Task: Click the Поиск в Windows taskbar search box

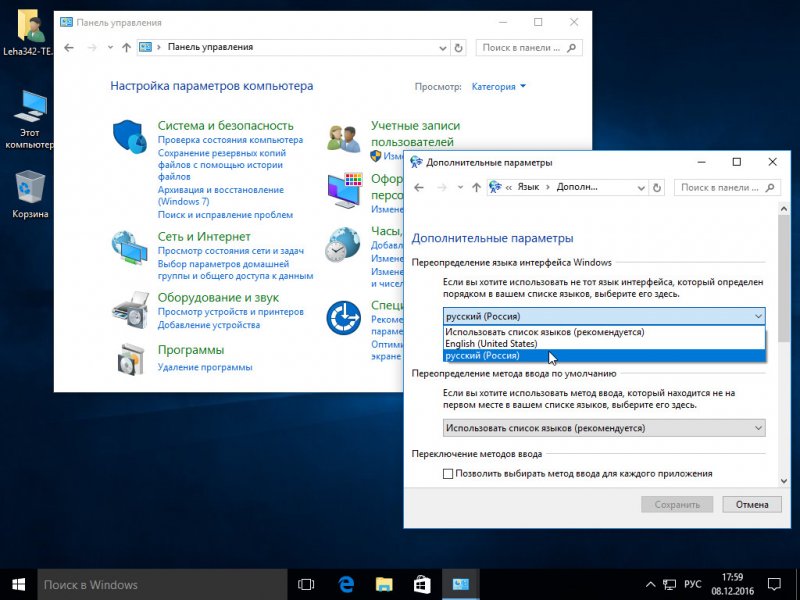Action: coord(162,584)
